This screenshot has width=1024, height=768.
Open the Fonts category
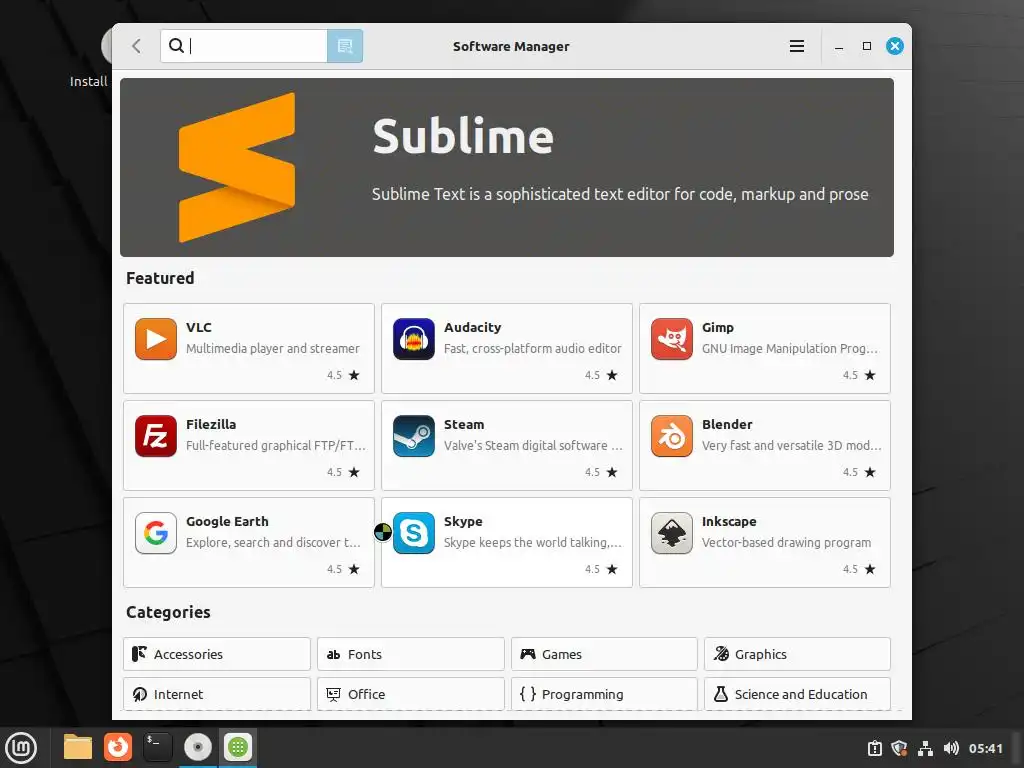tap(411, 654)
